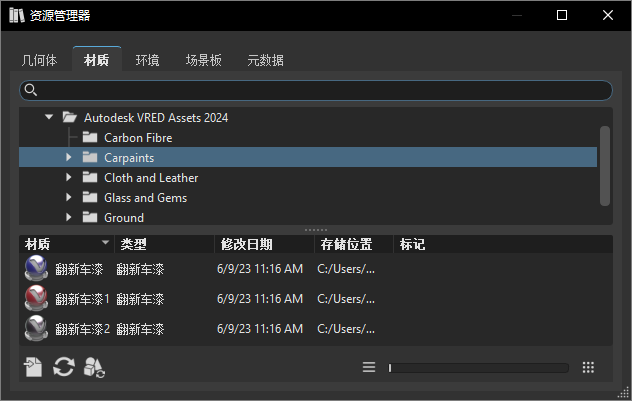Viewport: 632px width, 401px height.
Task: Select the Carpaints tree item label
Action: [129, 158]
